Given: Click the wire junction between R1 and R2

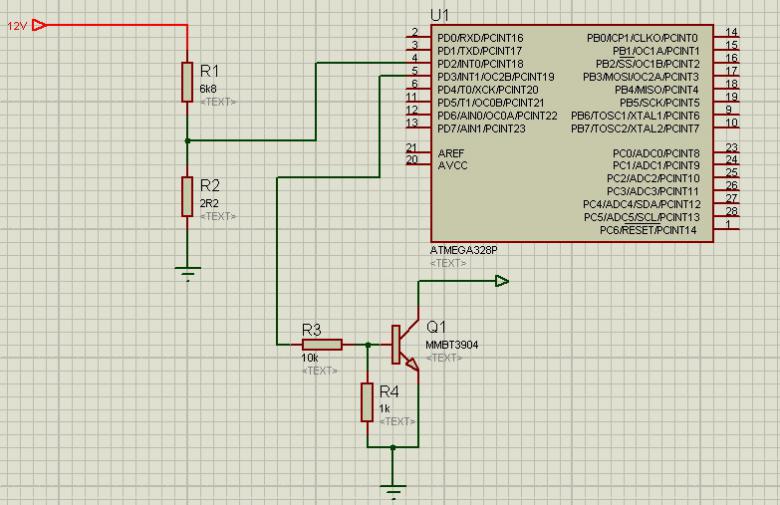Looking at the screenshot, I should (x=188, y=141).
